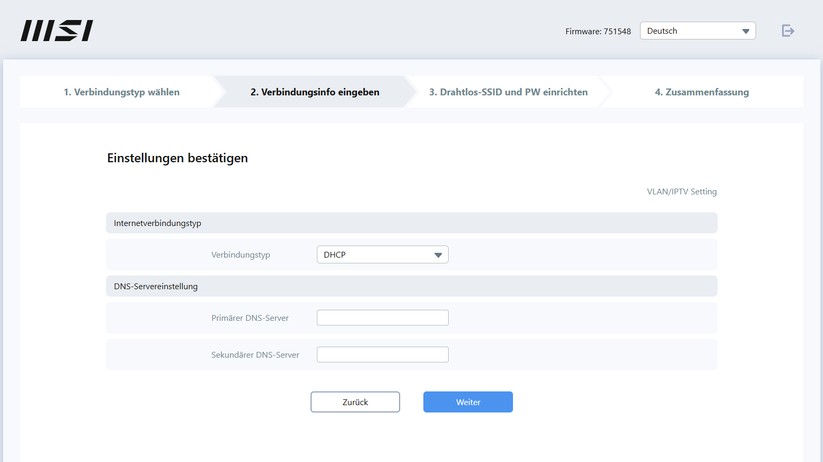This screenshot has width=823, height=462.
Task: Click the MSI logo
Action: tap(57, 31)
